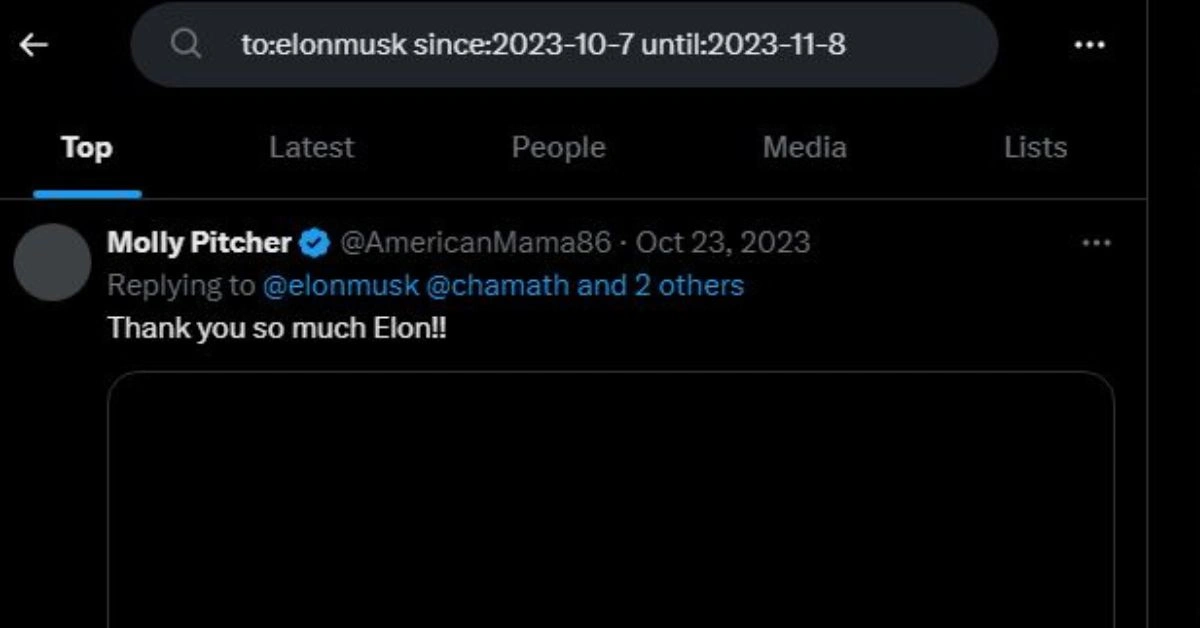Screen dimensions: 1200x628
Task: Show the "and 2 others" recipients
Action: tap(661, 286)
